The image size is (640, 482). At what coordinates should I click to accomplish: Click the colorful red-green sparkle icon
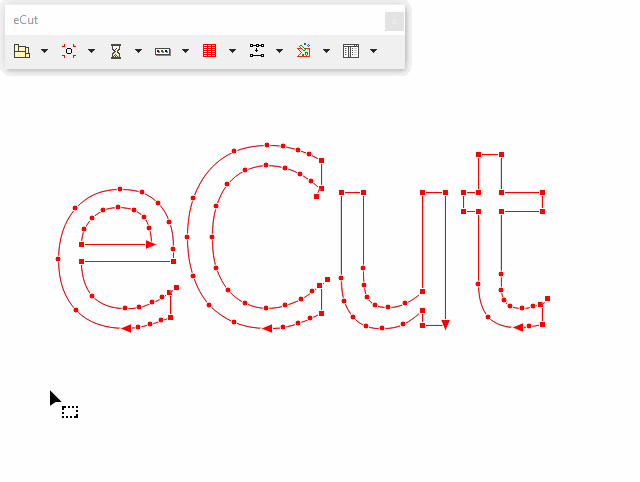pyautogui.click(x=304, y=51)
